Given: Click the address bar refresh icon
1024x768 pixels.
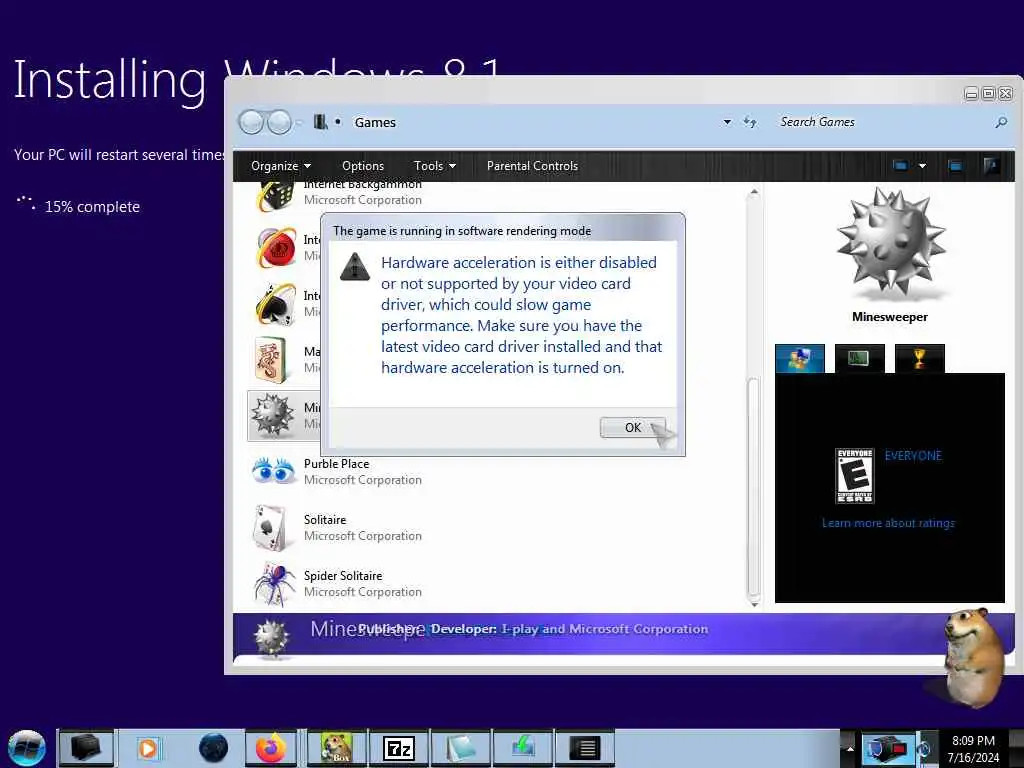Looking at the screenshot, I should click(x=750, y=122).
